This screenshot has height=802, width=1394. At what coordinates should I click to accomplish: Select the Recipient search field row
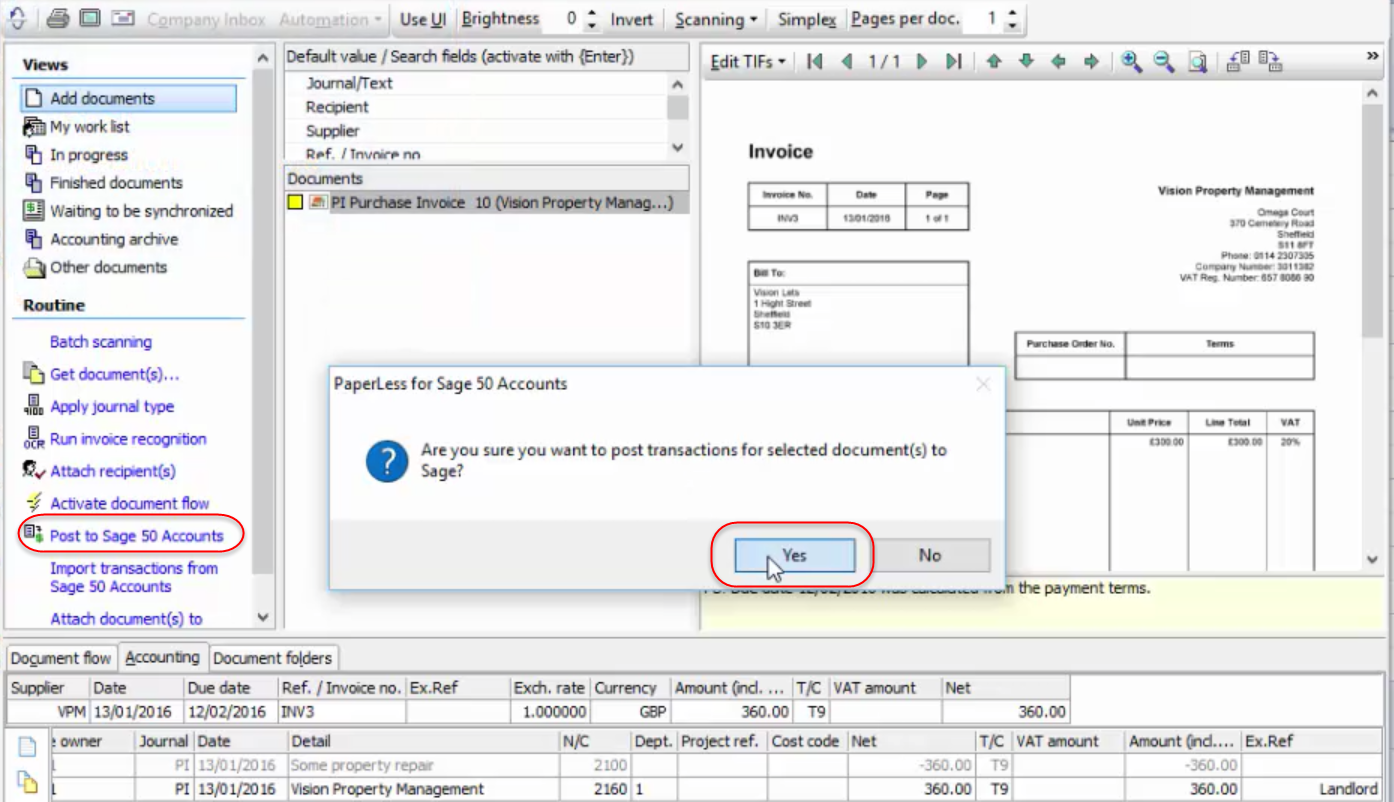(x=476, y=107)
